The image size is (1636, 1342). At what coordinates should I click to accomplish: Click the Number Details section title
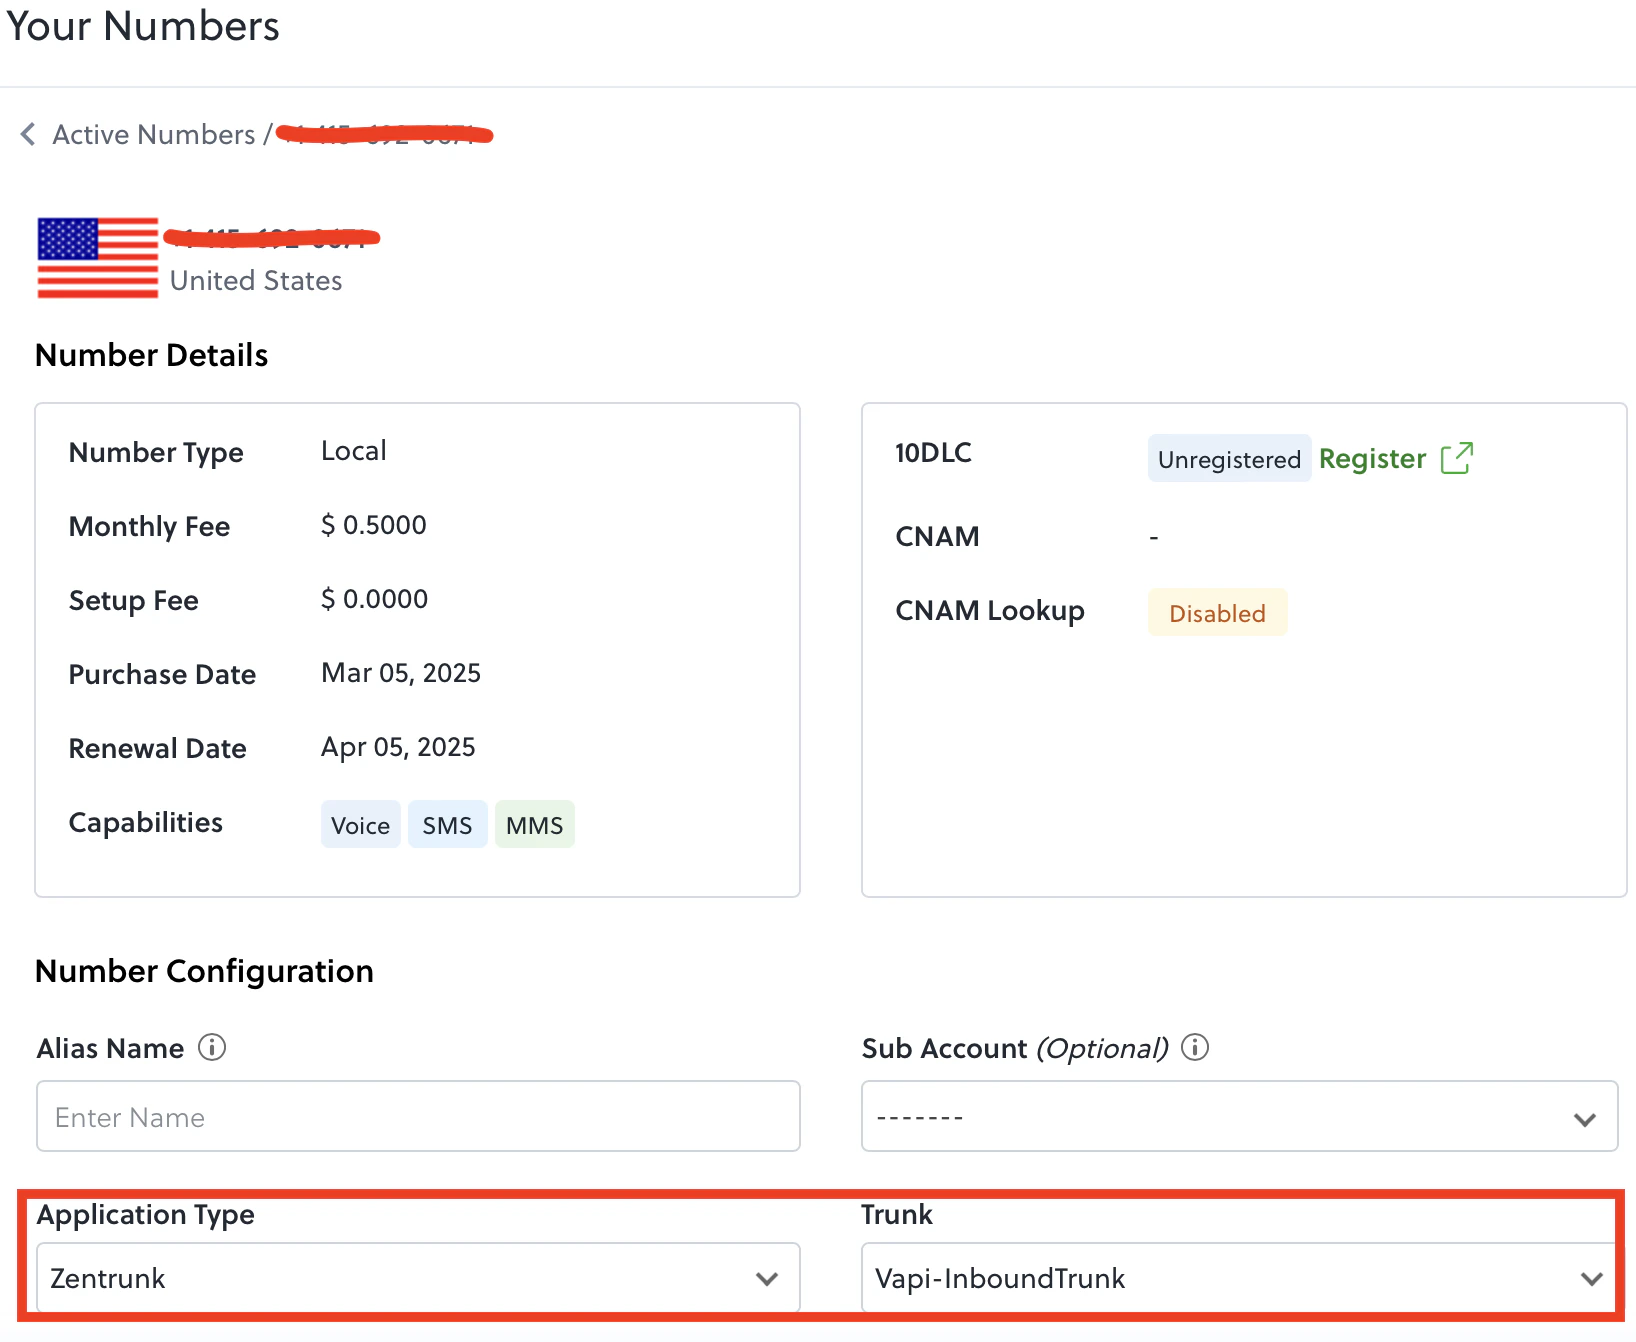click(x=151, y=355)
